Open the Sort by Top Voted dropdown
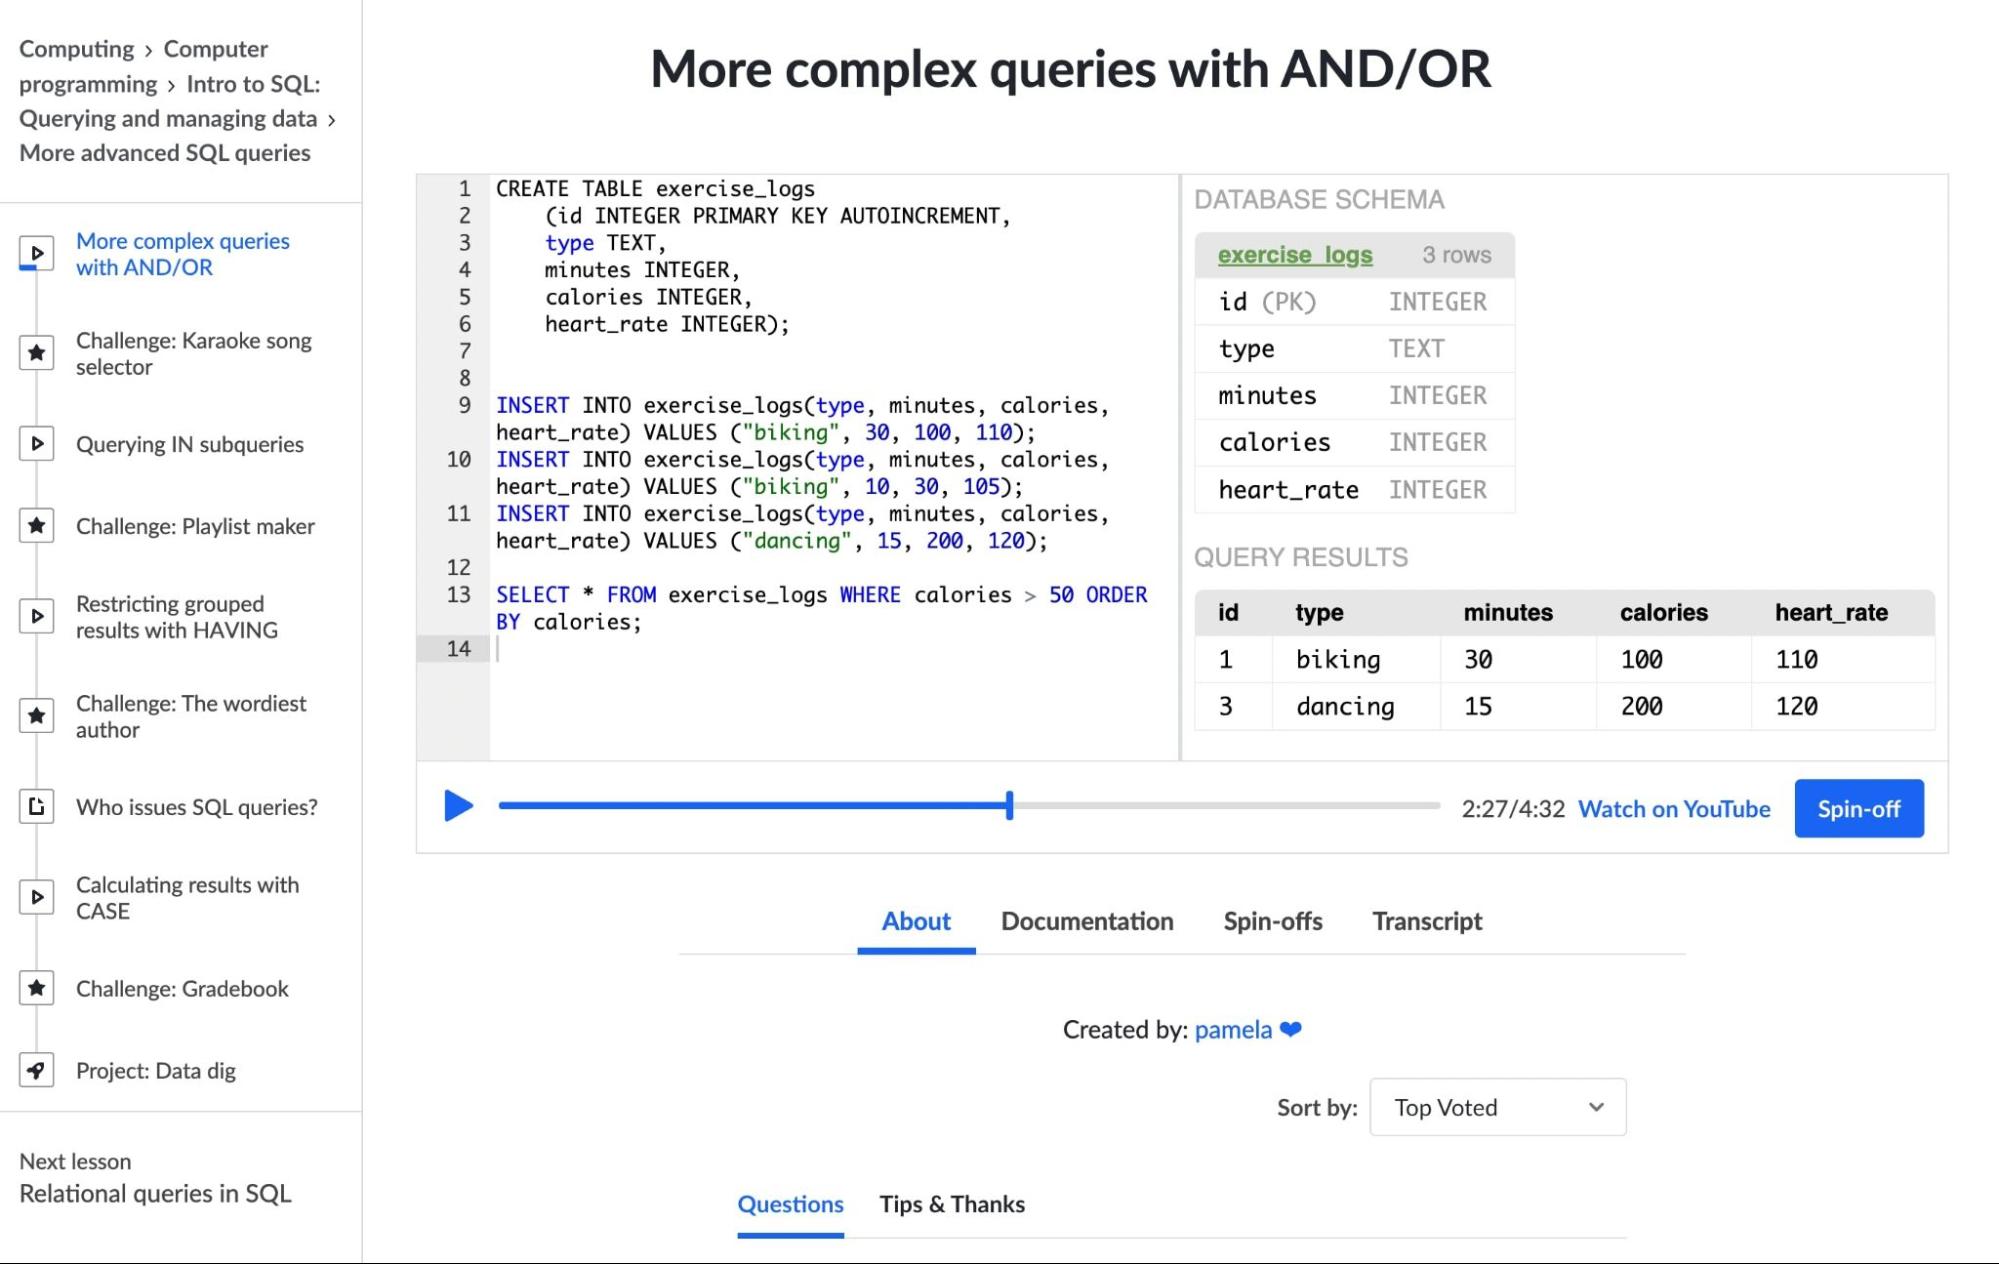Screen dimensions: 1999x1264 [x=1497, y=1107]
